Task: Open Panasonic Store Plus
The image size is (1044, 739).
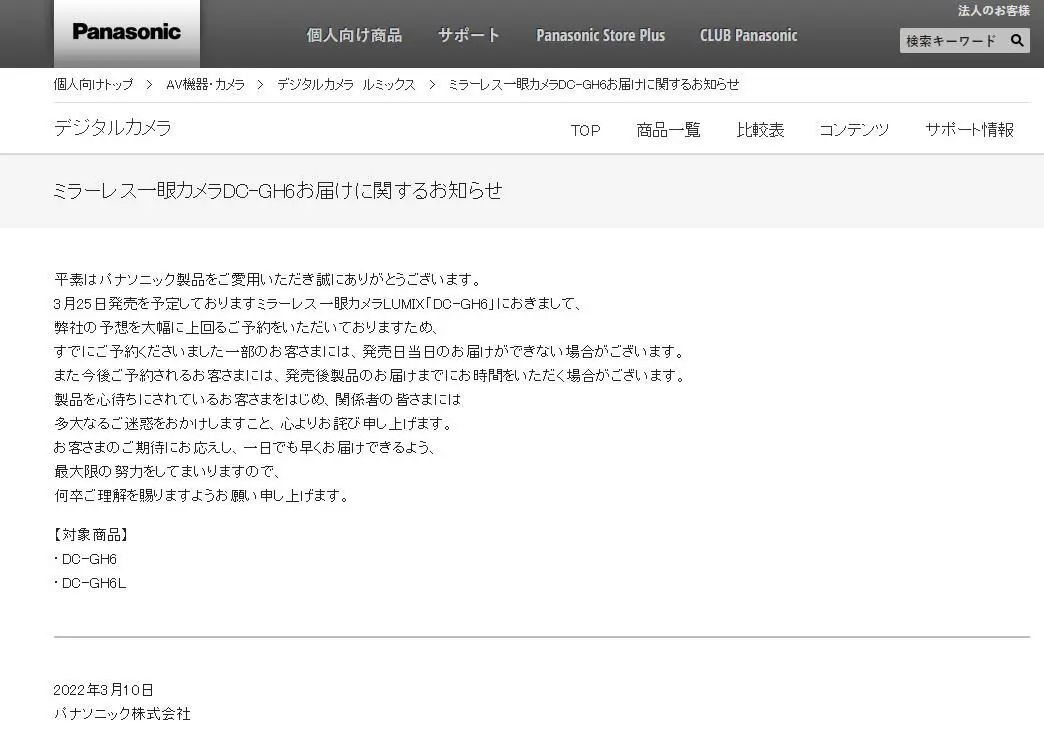Action: [x=601, y=35]
